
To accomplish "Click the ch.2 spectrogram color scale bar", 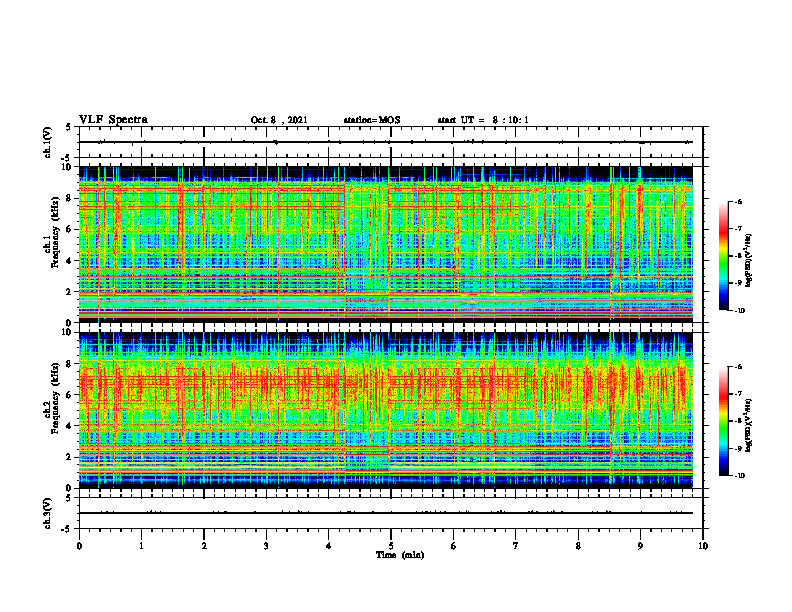I will pyautogui.click(x=723, y=421).
